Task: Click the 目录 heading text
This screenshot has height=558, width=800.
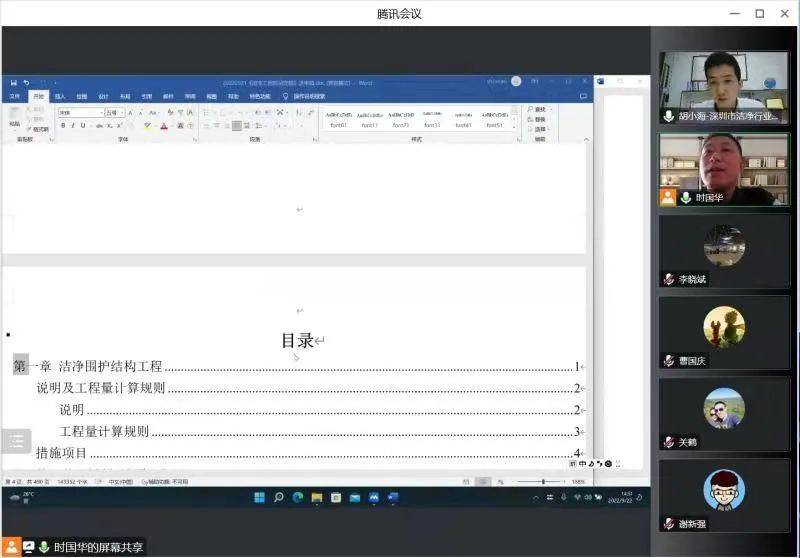Action: 297,340
